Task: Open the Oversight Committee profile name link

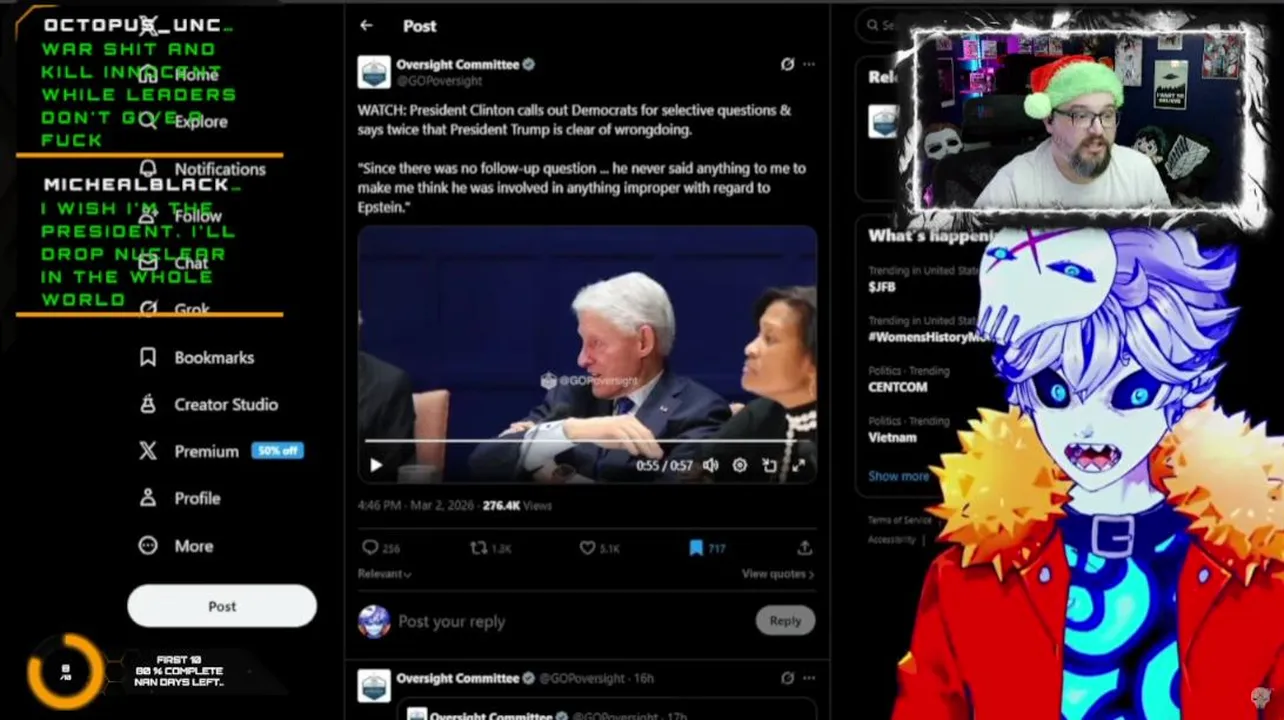Action: click(x=457, y=64)
